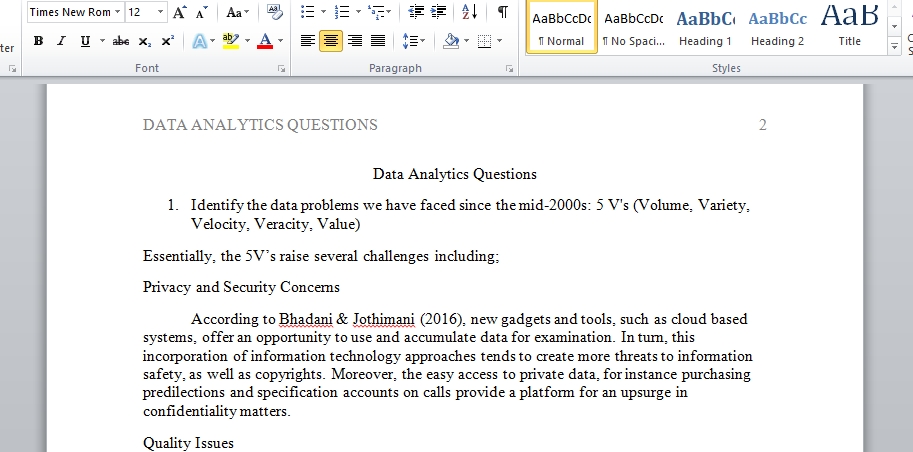Click the Grow Font icon
This screenshot has height=452, width=913.
click(x=180, y=12)
